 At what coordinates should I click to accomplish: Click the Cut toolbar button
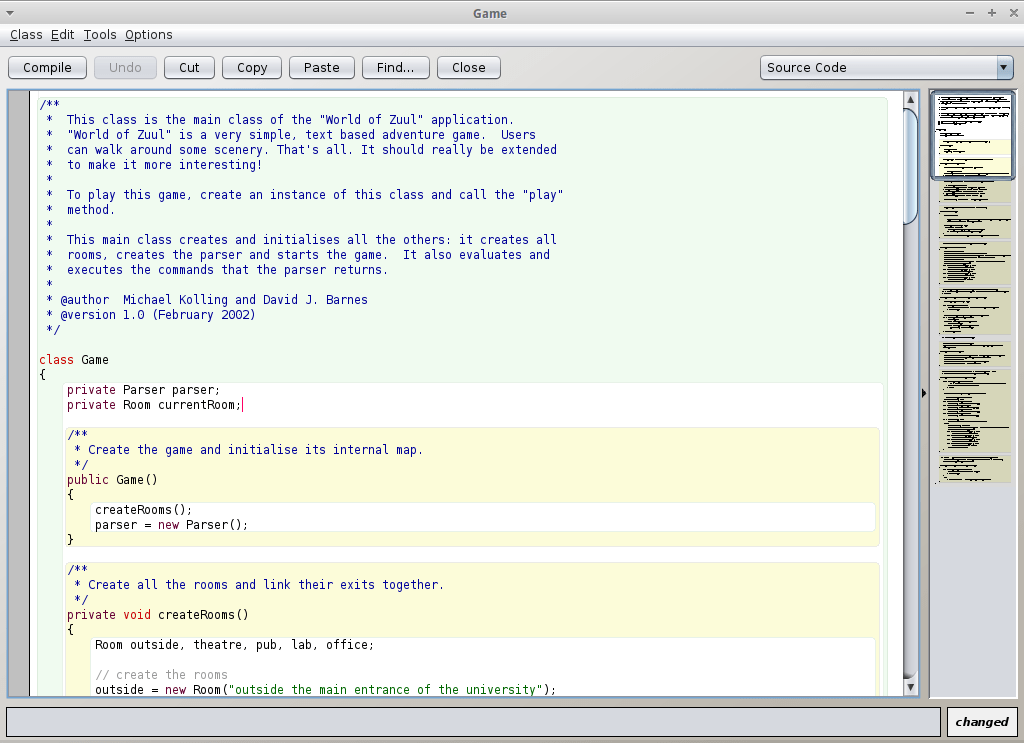(189, 67)
